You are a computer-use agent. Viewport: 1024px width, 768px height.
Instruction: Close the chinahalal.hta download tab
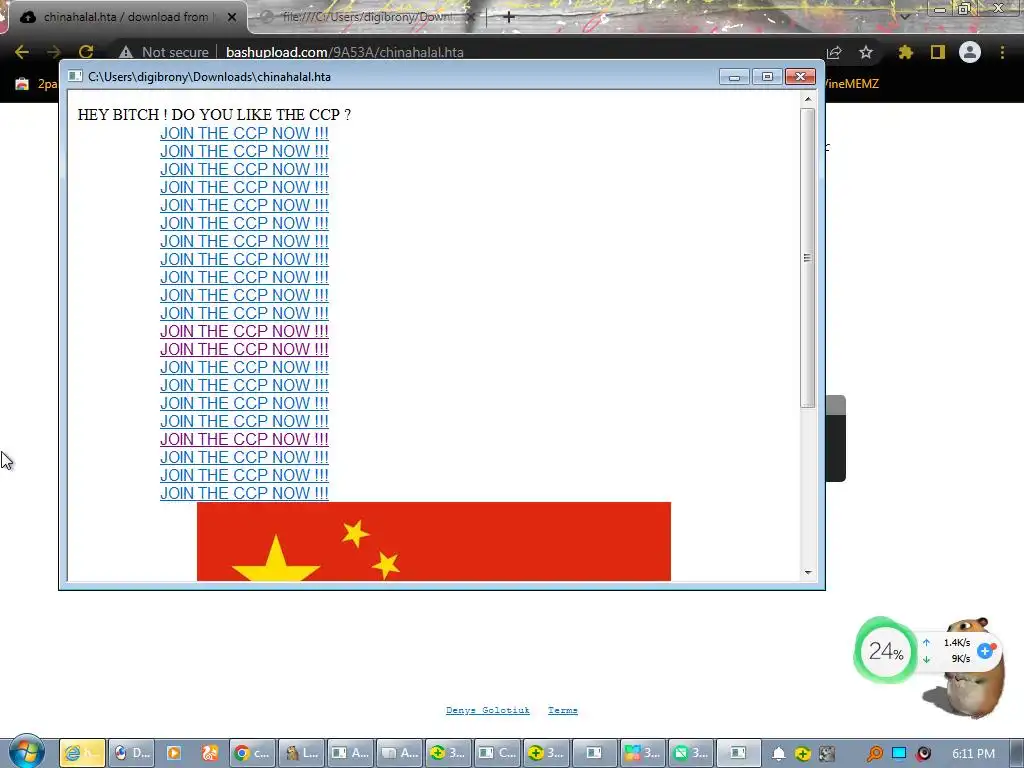pyautogui.click(x=232, y=18)
